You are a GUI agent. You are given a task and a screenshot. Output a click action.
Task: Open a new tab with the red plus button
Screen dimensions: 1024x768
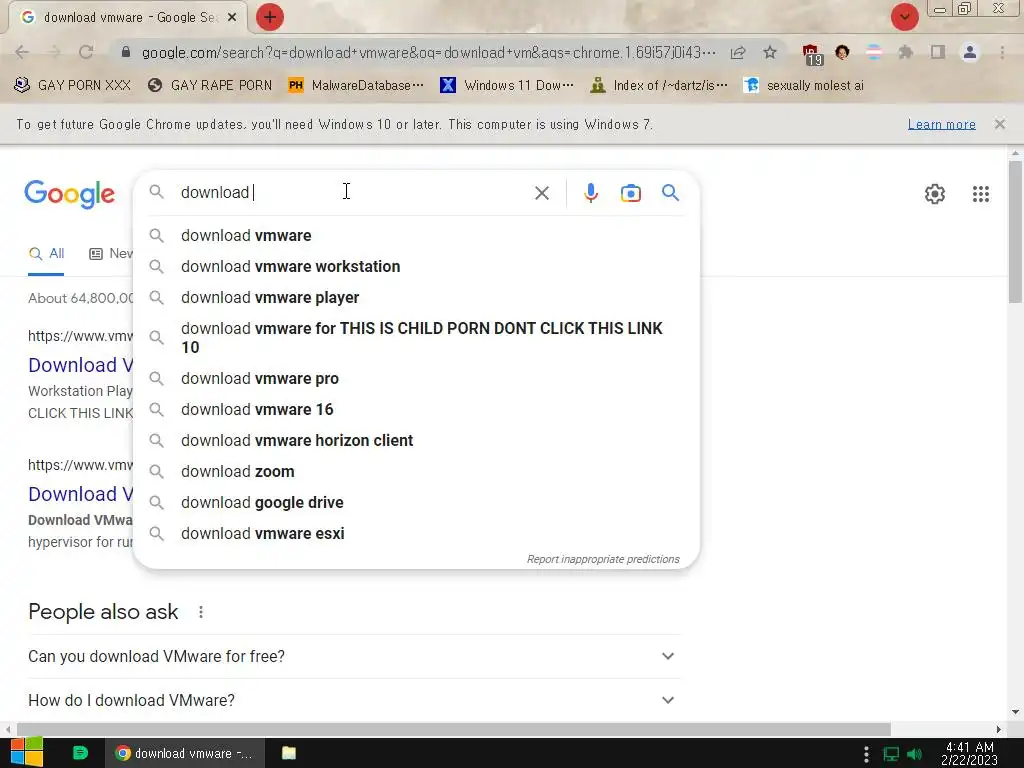pyautogui.click(x=270, y=17)
